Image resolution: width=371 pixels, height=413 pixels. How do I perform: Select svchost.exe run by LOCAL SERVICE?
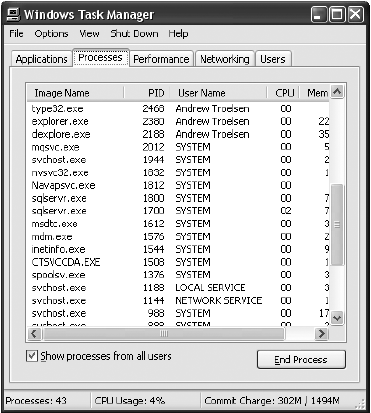179,288
